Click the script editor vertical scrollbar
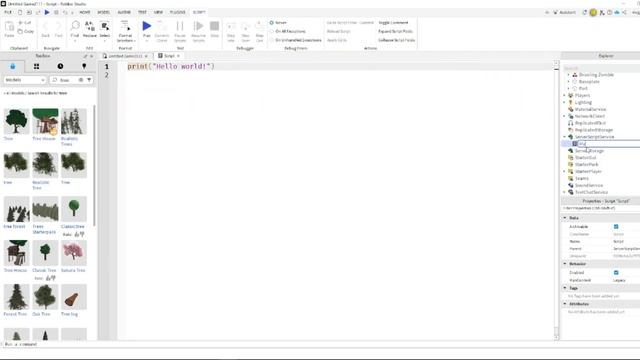This screenshot has height=360, width=640. pos(556,200)
